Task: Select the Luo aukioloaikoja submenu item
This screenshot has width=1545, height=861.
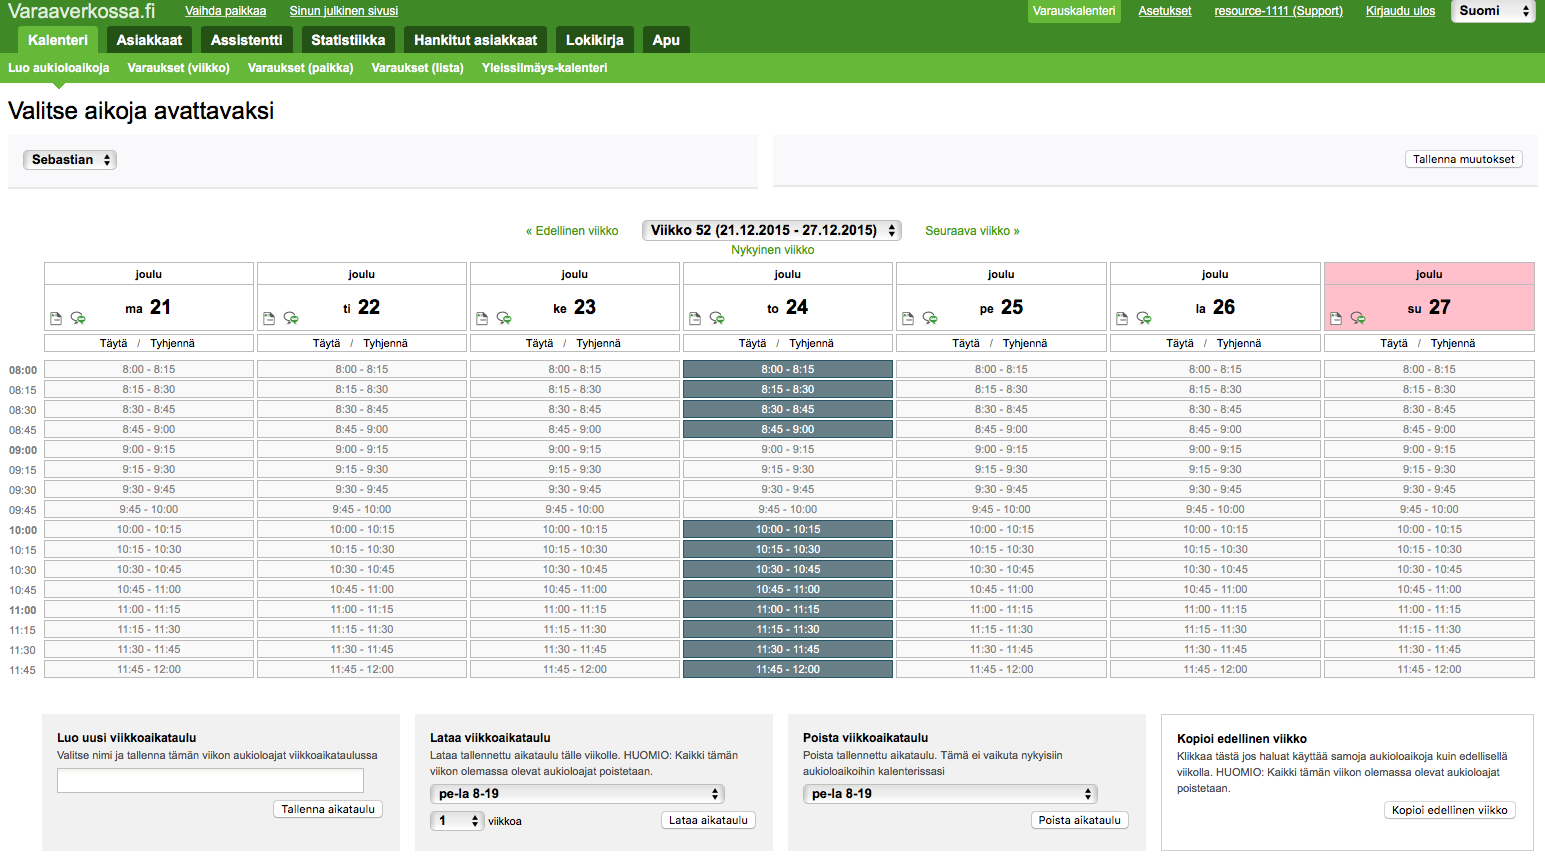Action: pos(59,68)
